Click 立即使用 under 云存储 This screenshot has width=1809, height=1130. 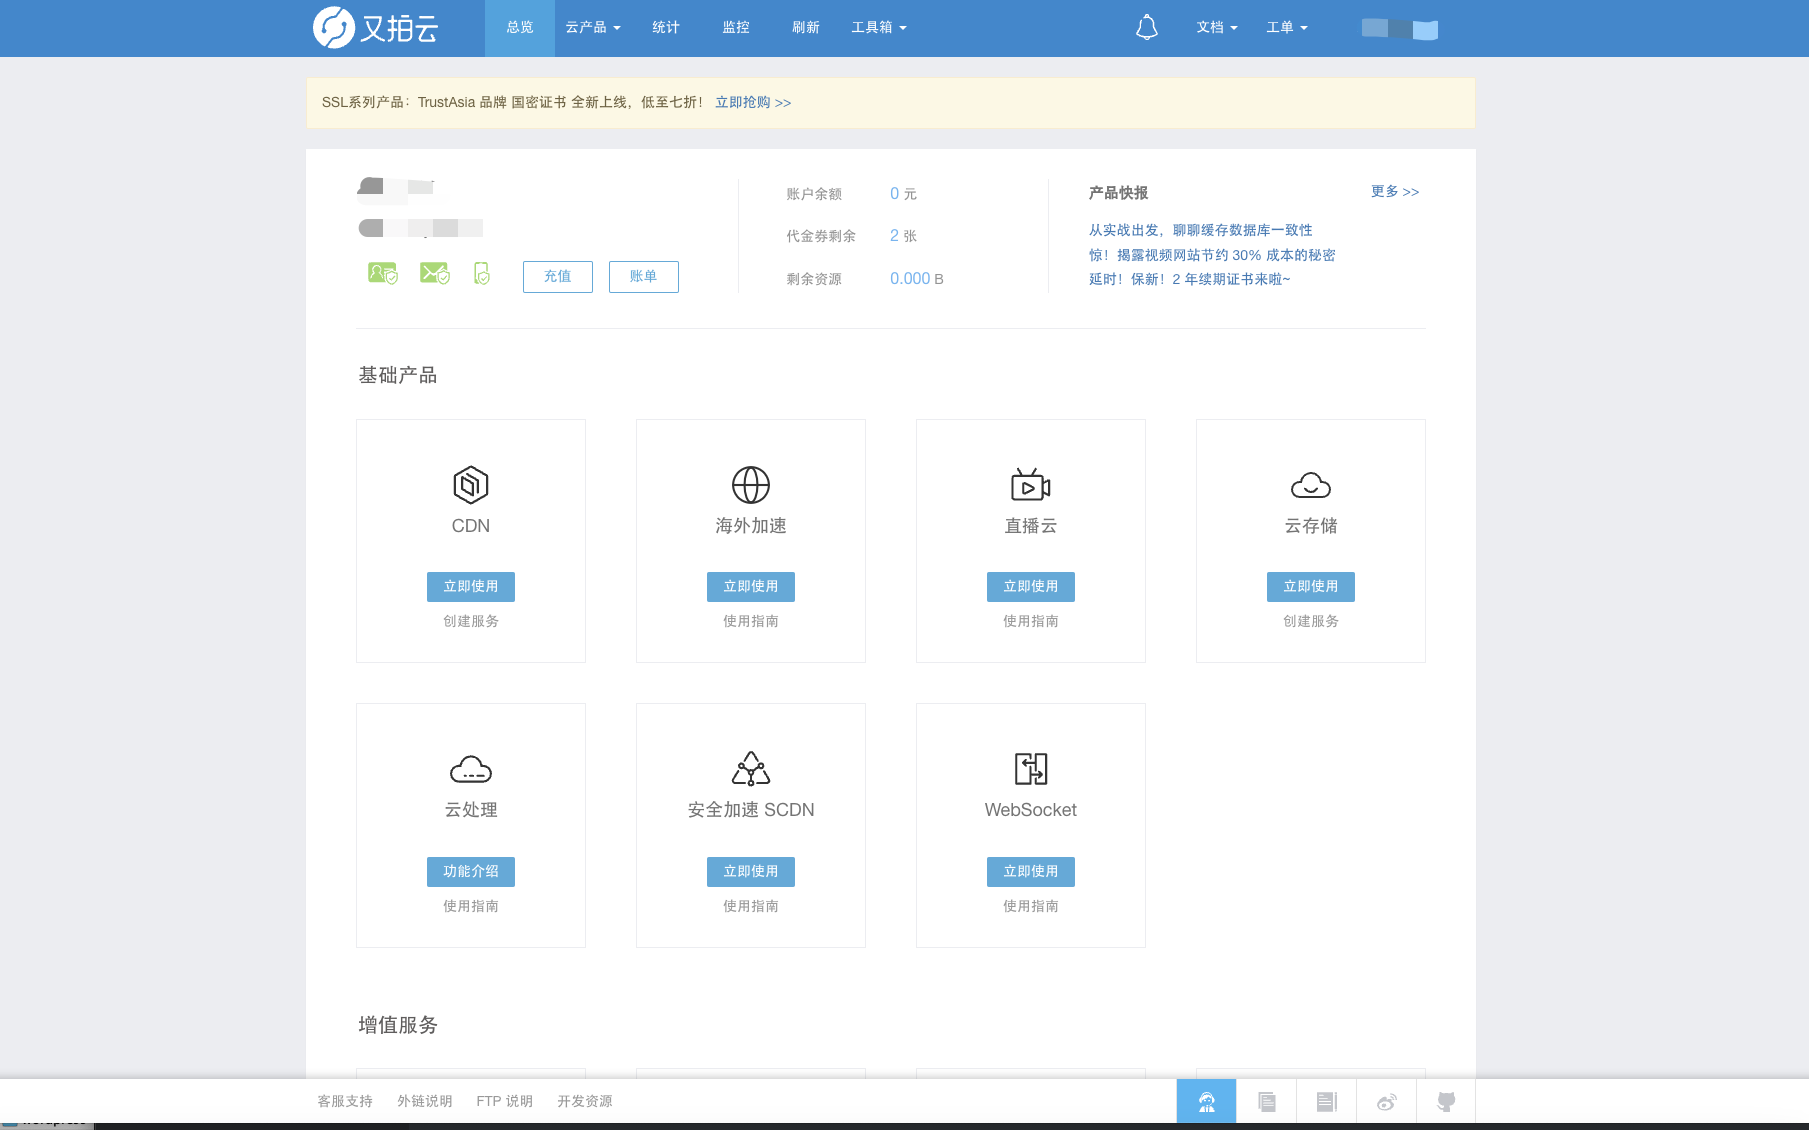click(x=1310, y=587)
